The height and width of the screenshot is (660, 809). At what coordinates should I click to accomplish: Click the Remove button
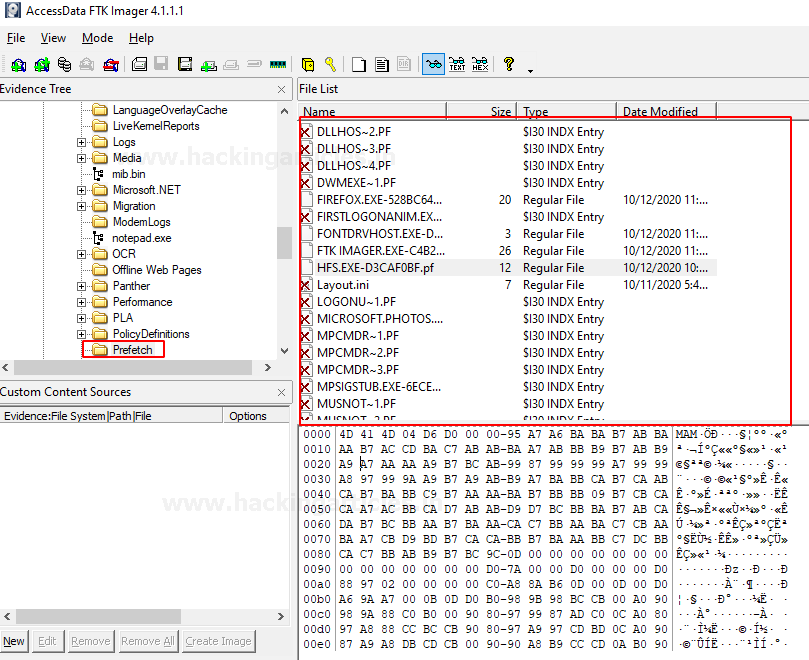[x=91, y=641]
